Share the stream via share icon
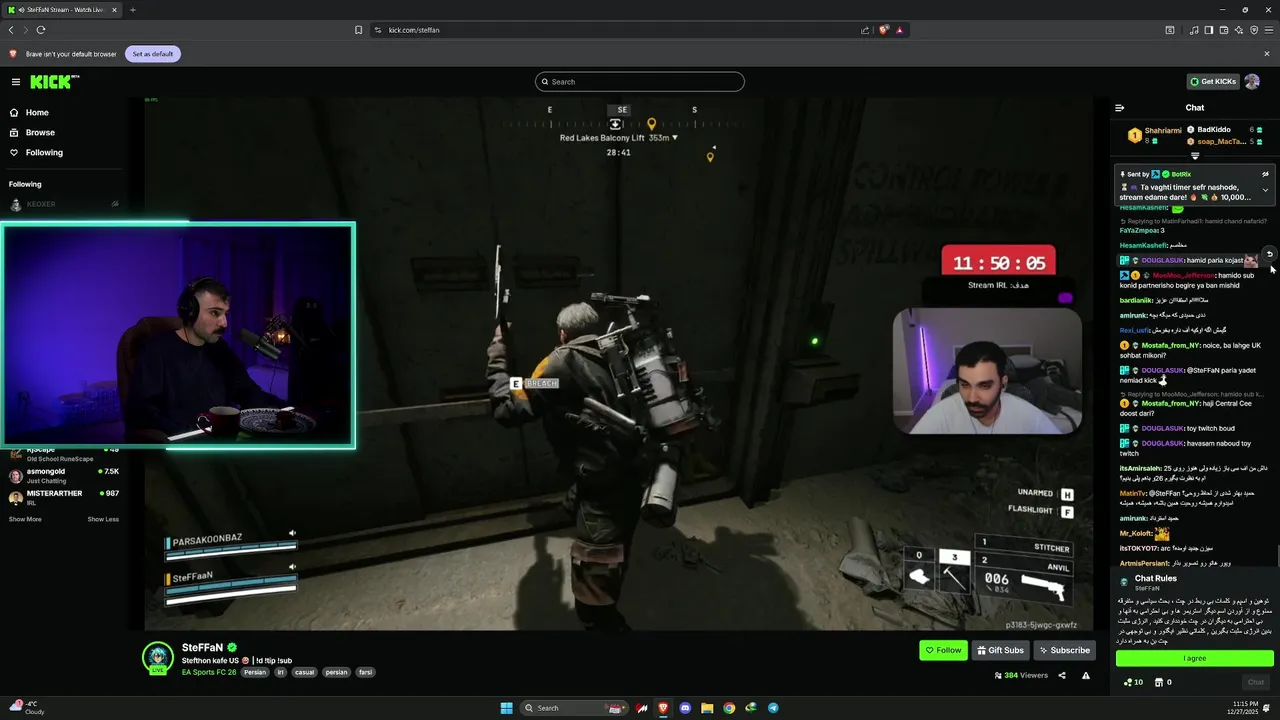Viewport: 1280px width, 720px height. [x=1062, y=676]
